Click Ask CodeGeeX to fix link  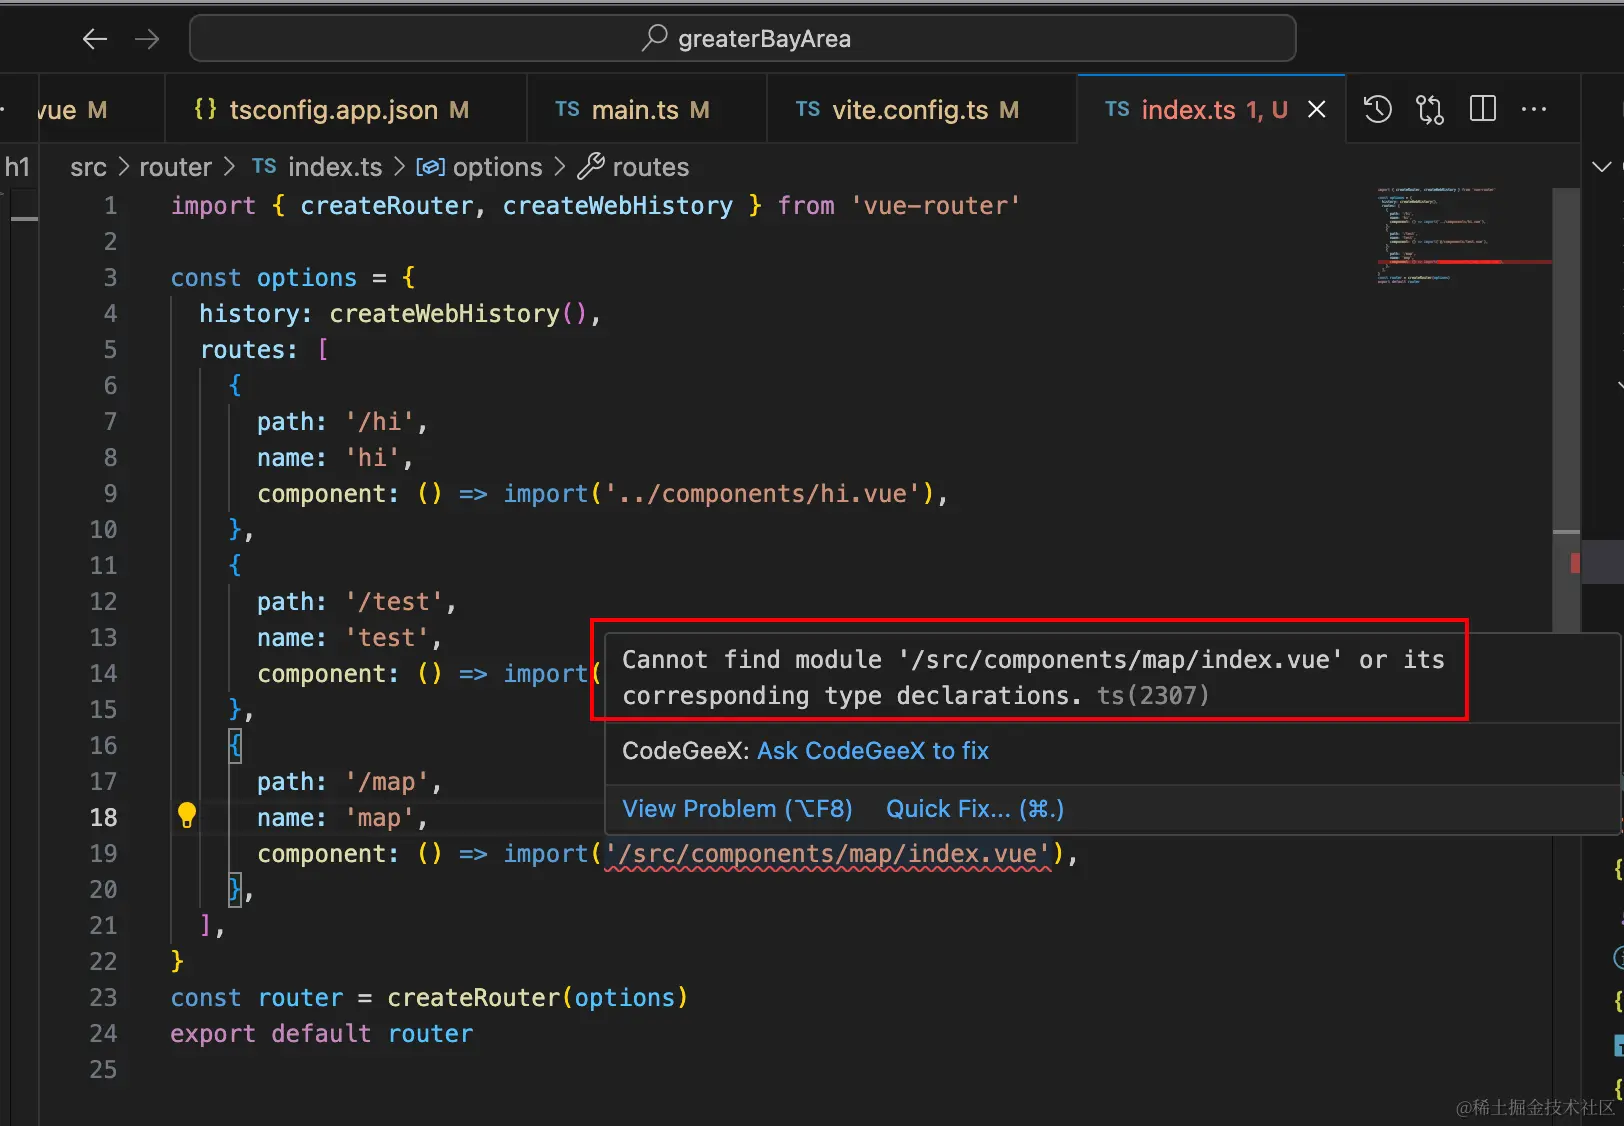(873, 751)
